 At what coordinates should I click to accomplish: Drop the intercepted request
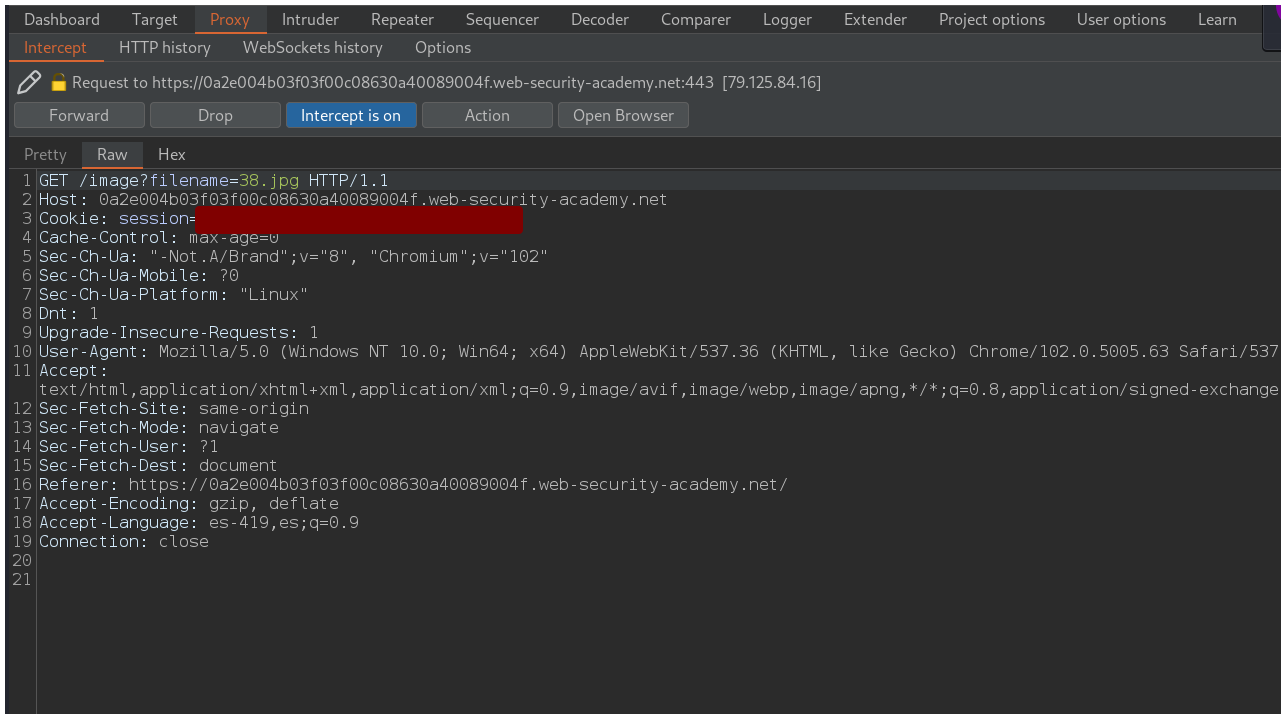pos(215,115)
